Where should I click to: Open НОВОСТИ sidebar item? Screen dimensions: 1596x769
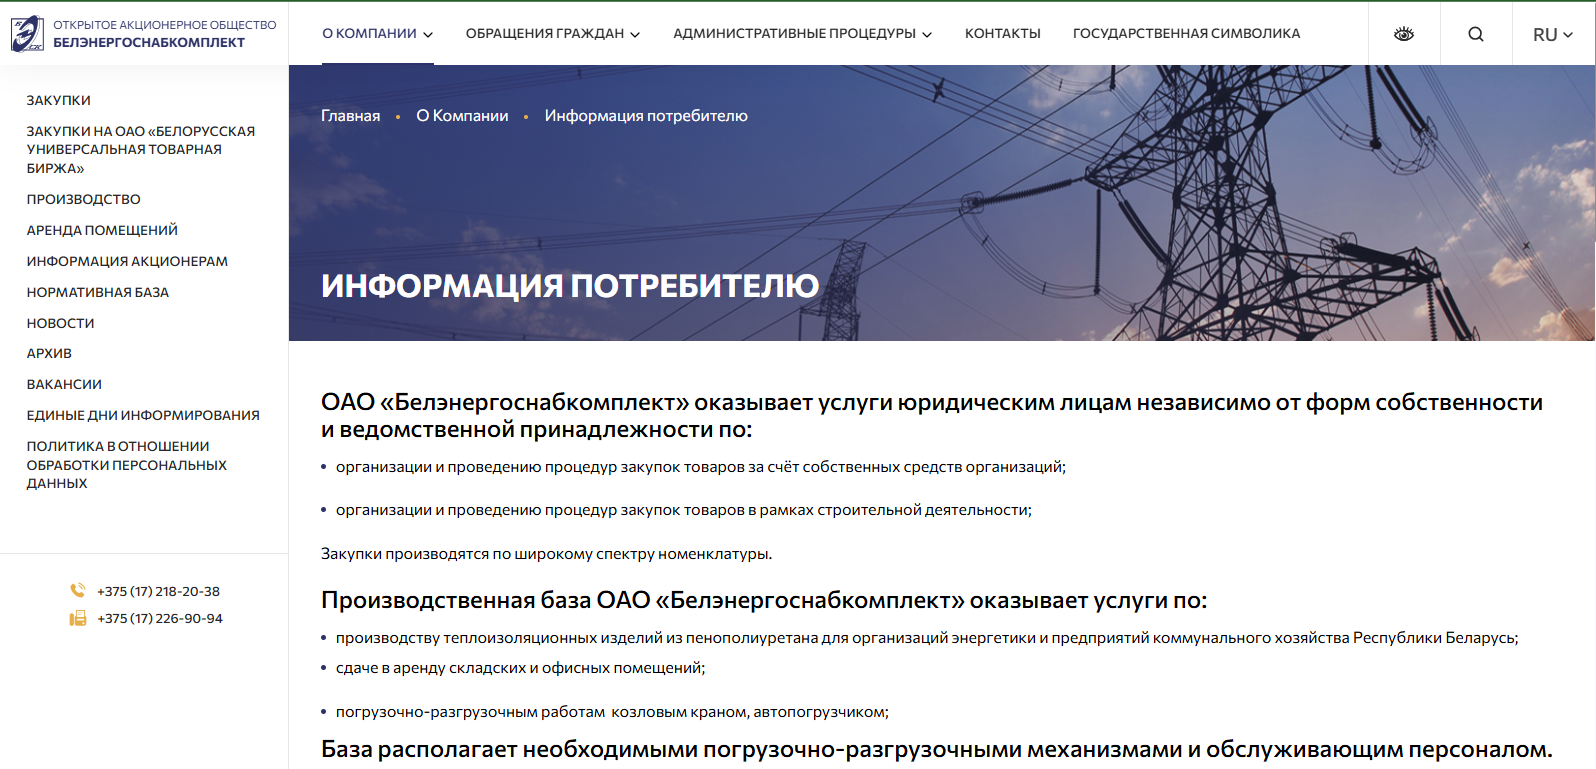61,323
